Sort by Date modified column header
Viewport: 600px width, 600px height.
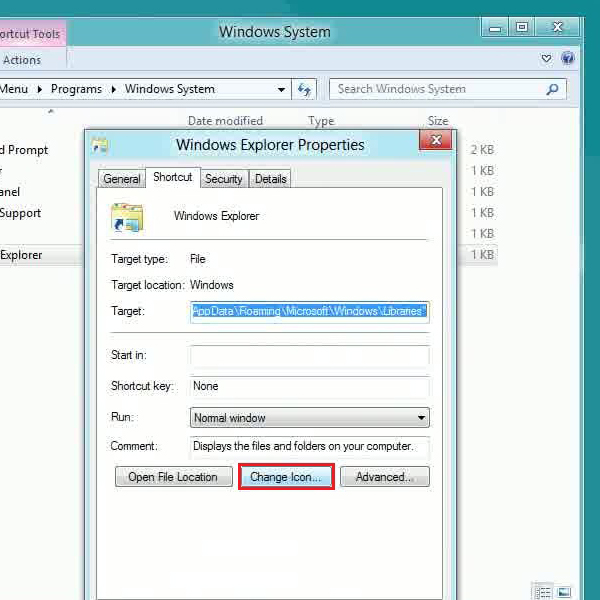pos(225,121)
